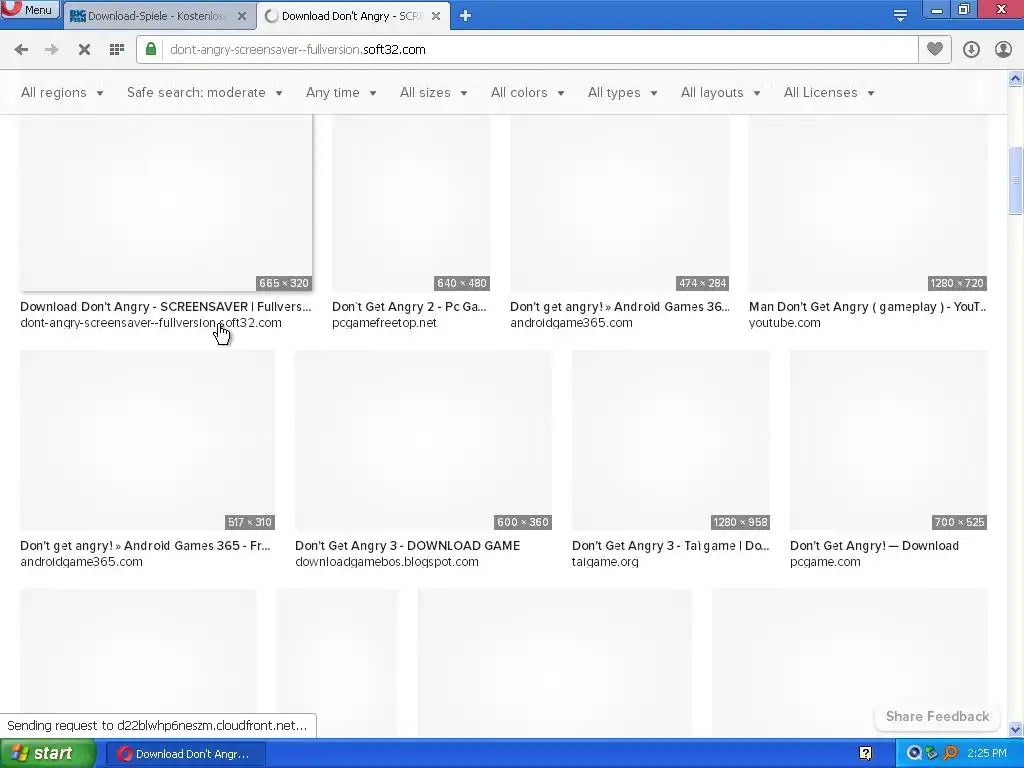Go back with the back arrow
The image size is (1024, 768).
21,50
